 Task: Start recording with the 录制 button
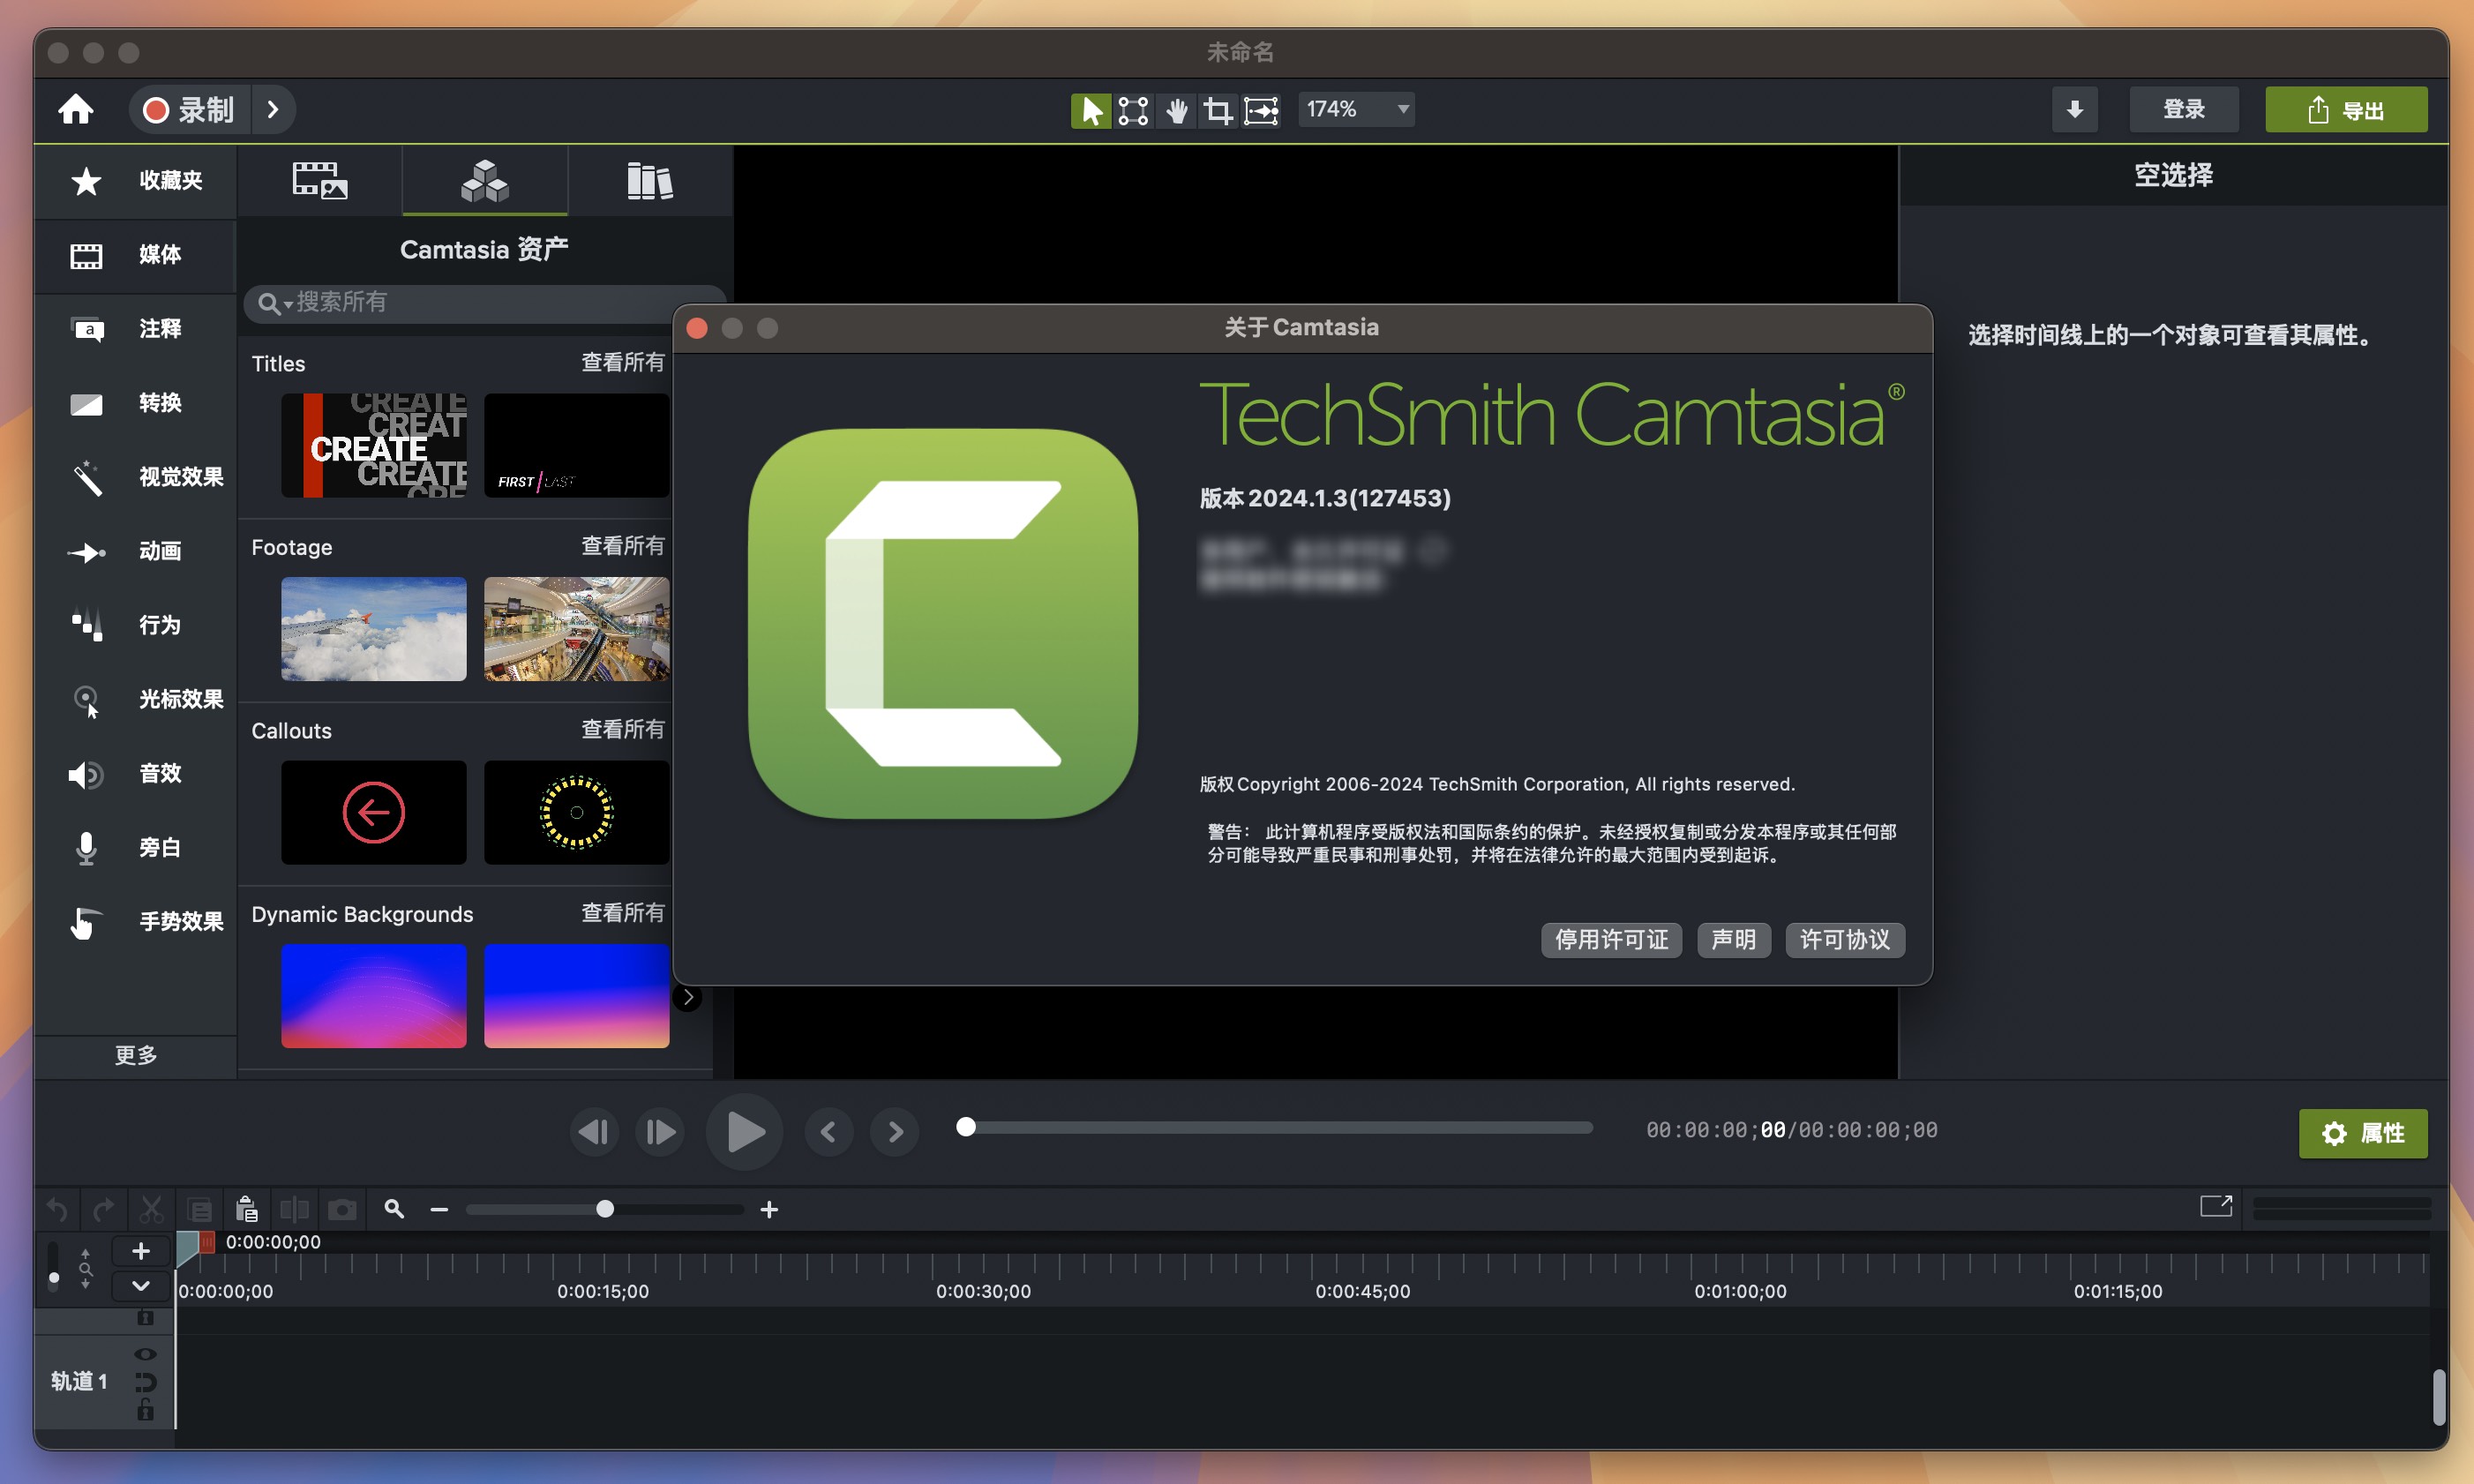[189, 110]
